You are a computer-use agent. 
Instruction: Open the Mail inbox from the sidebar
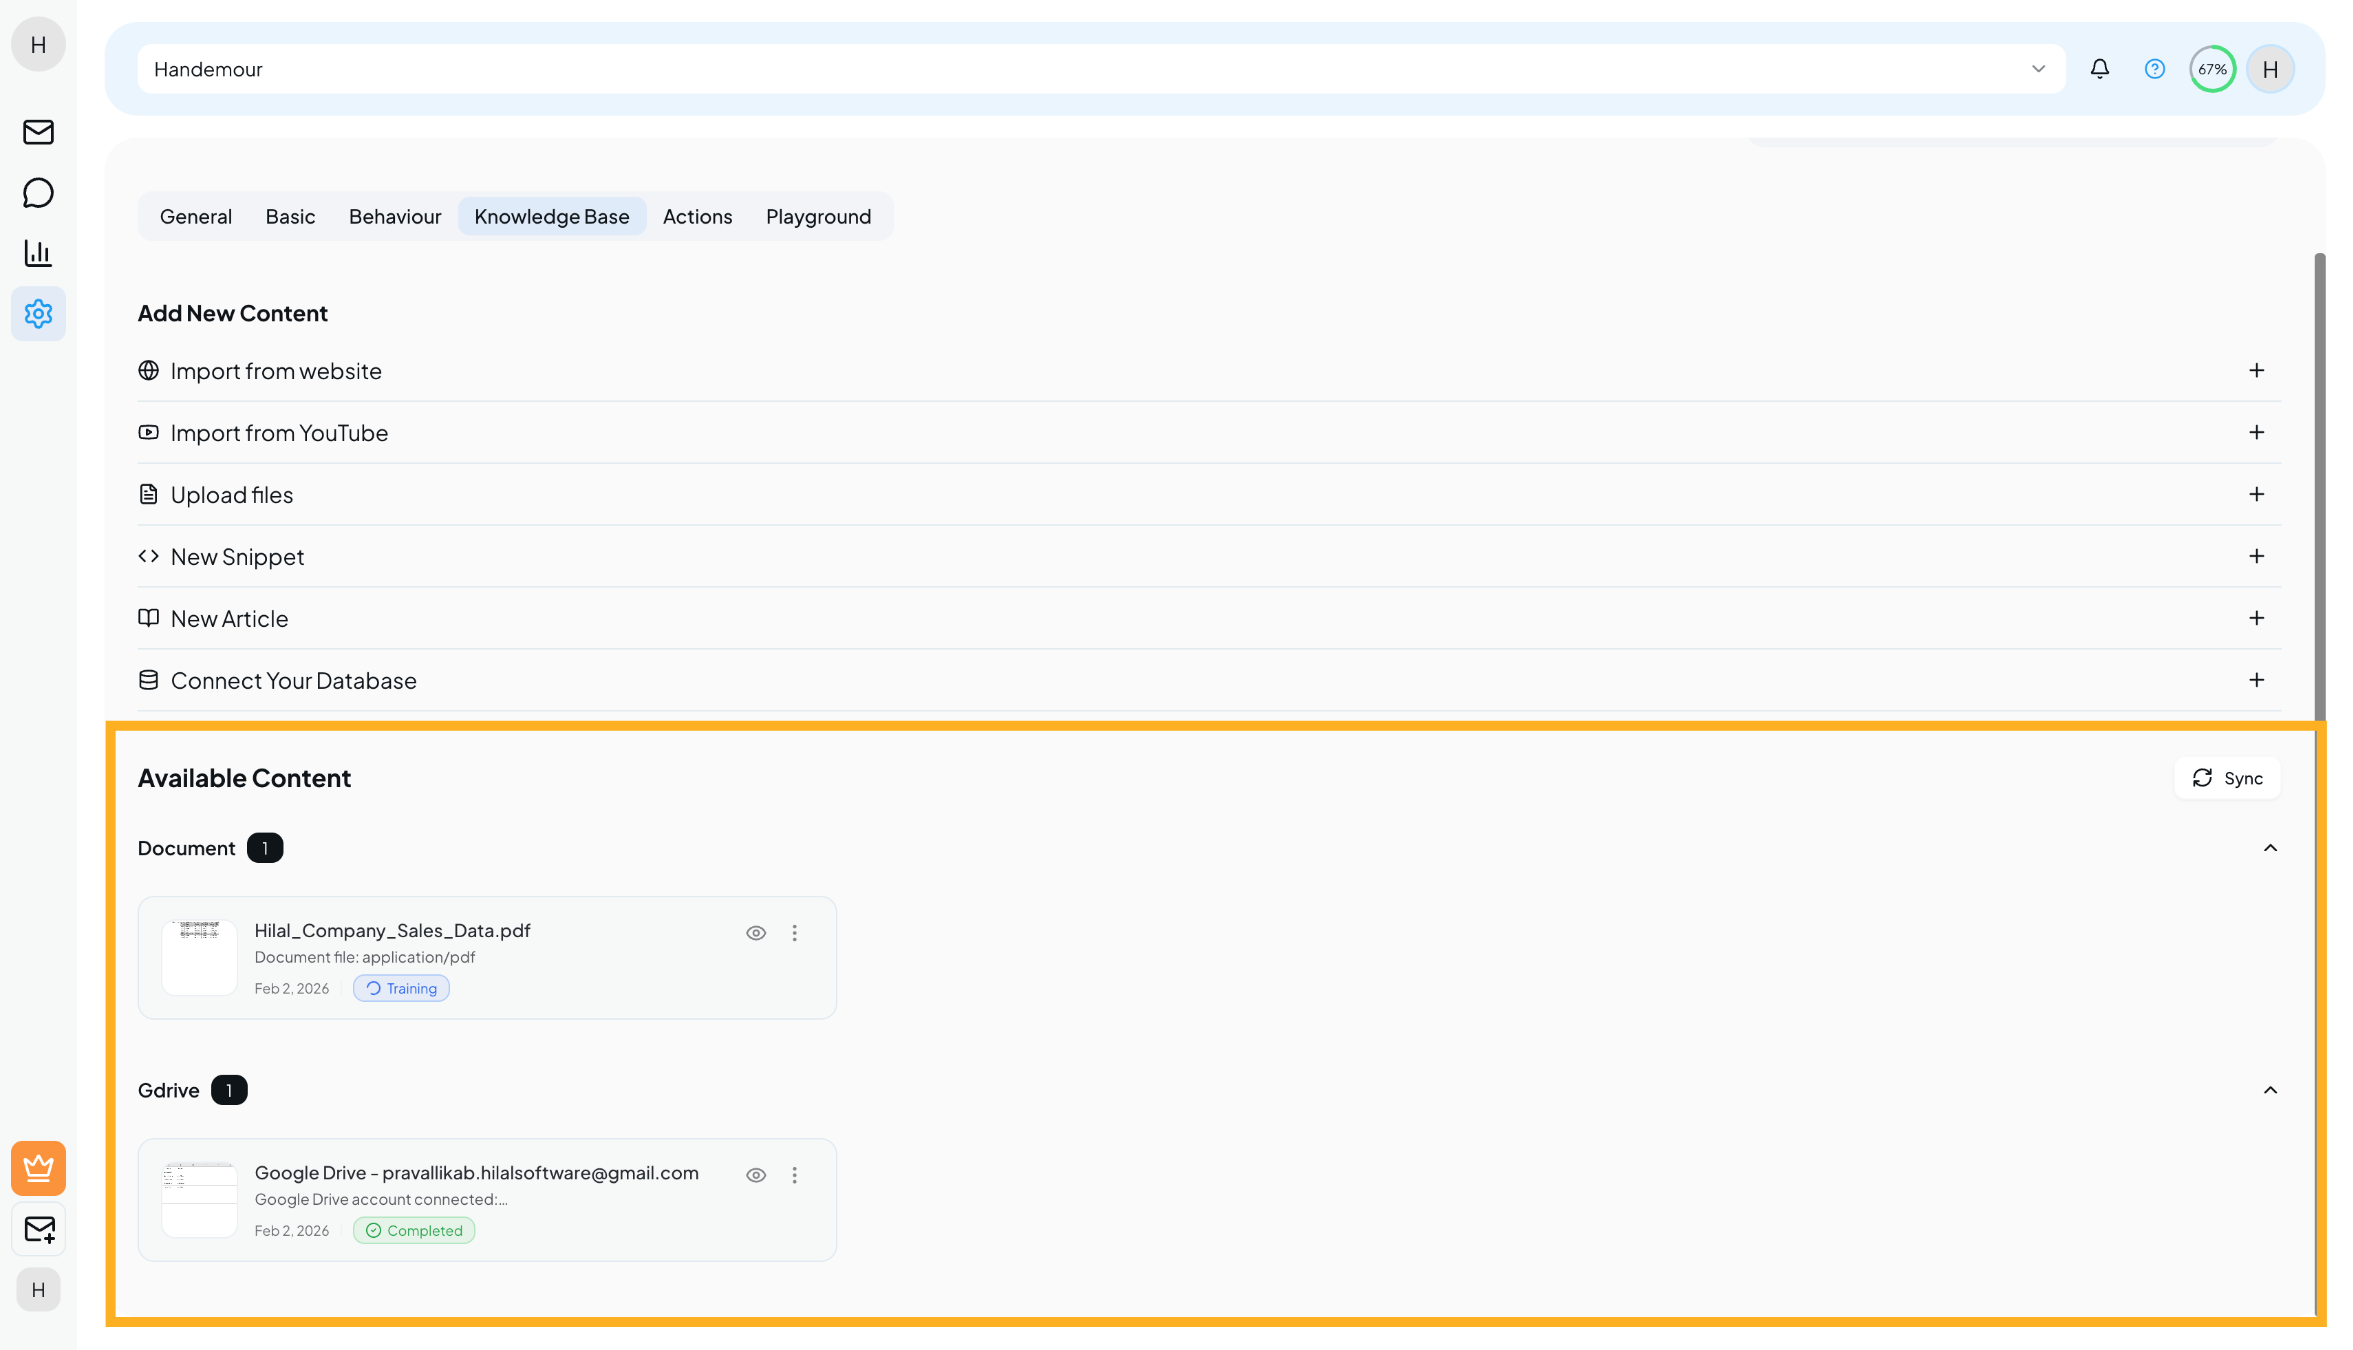[38, 132]
